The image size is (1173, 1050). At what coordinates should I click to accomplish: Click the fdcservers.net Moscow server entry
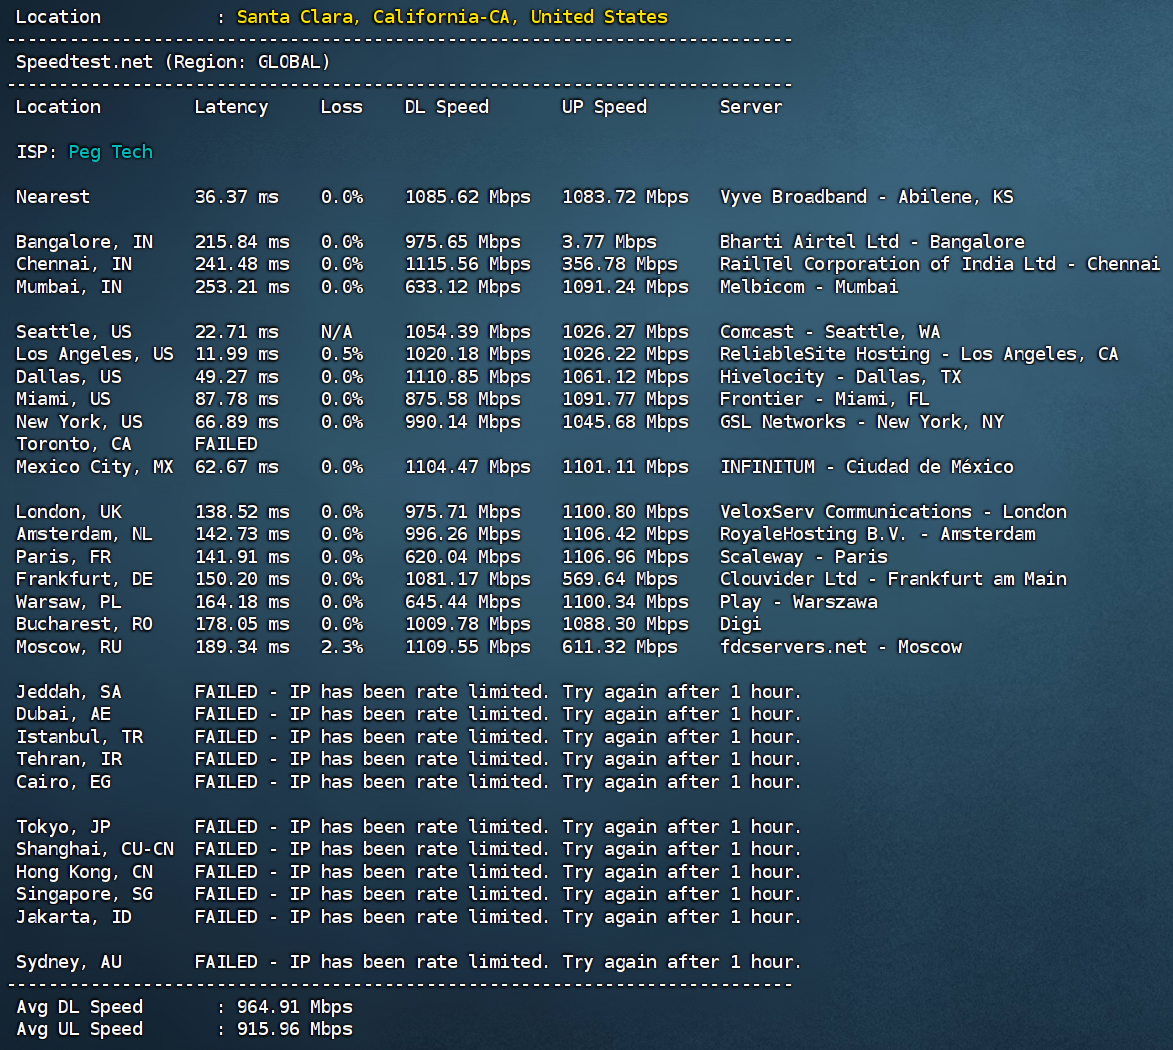[841, 647]
